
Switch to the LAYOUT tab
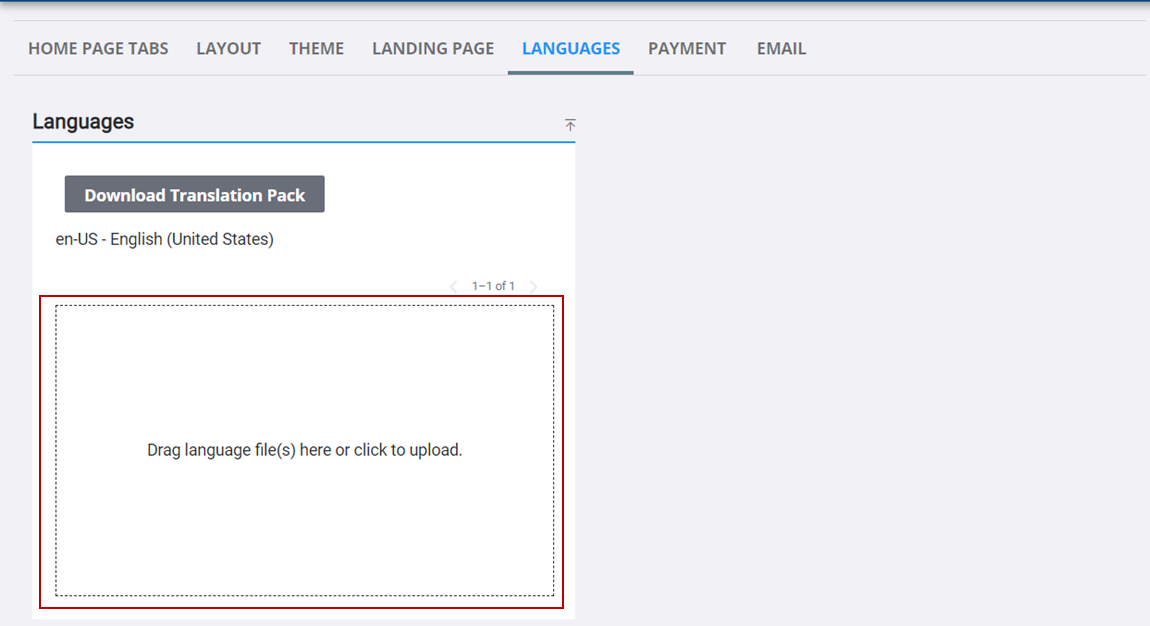(x=228, y=48)
